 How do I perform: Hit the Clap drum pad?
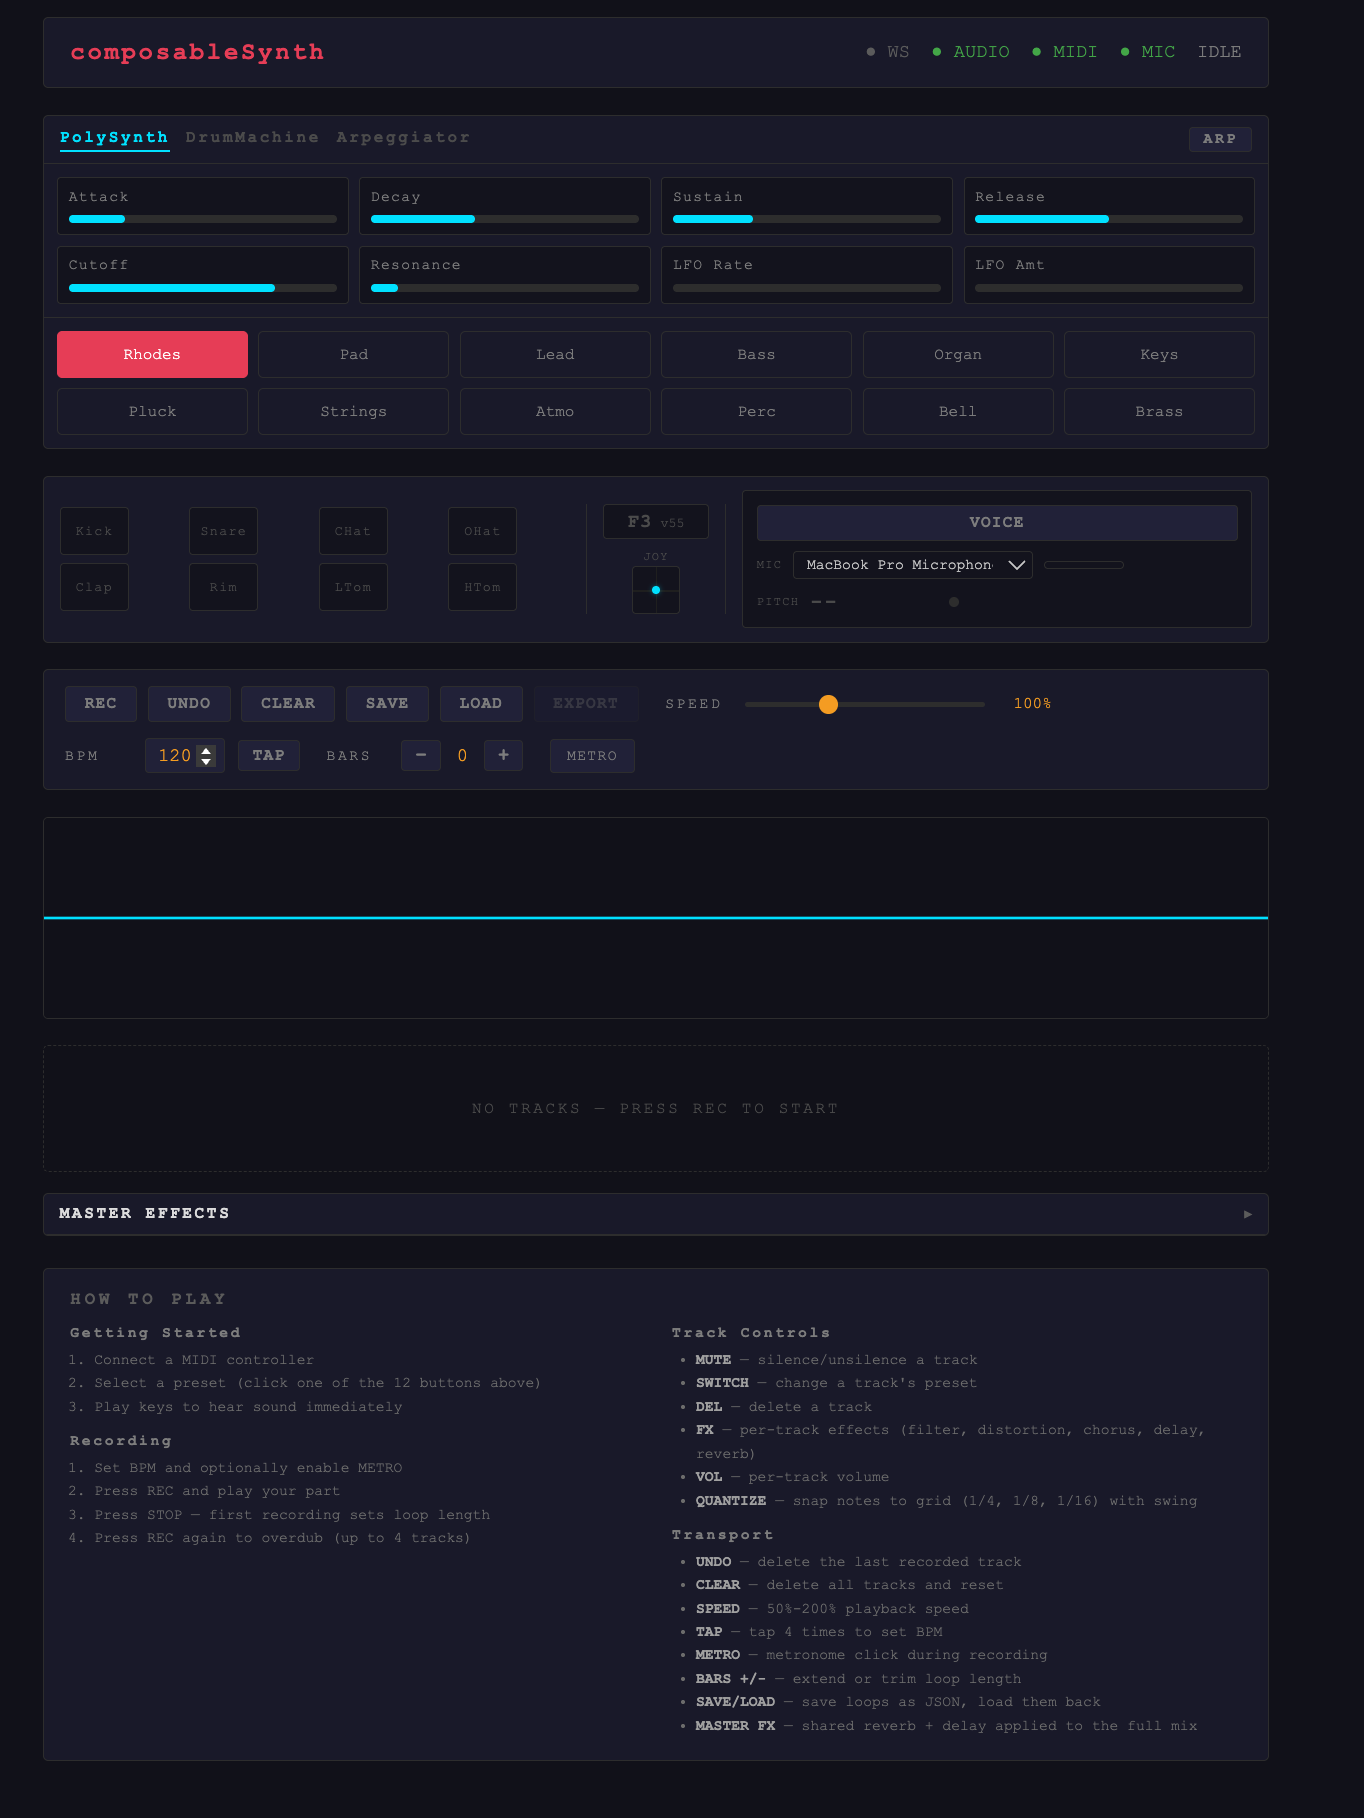pyautogui.click(x=94, y=587)
